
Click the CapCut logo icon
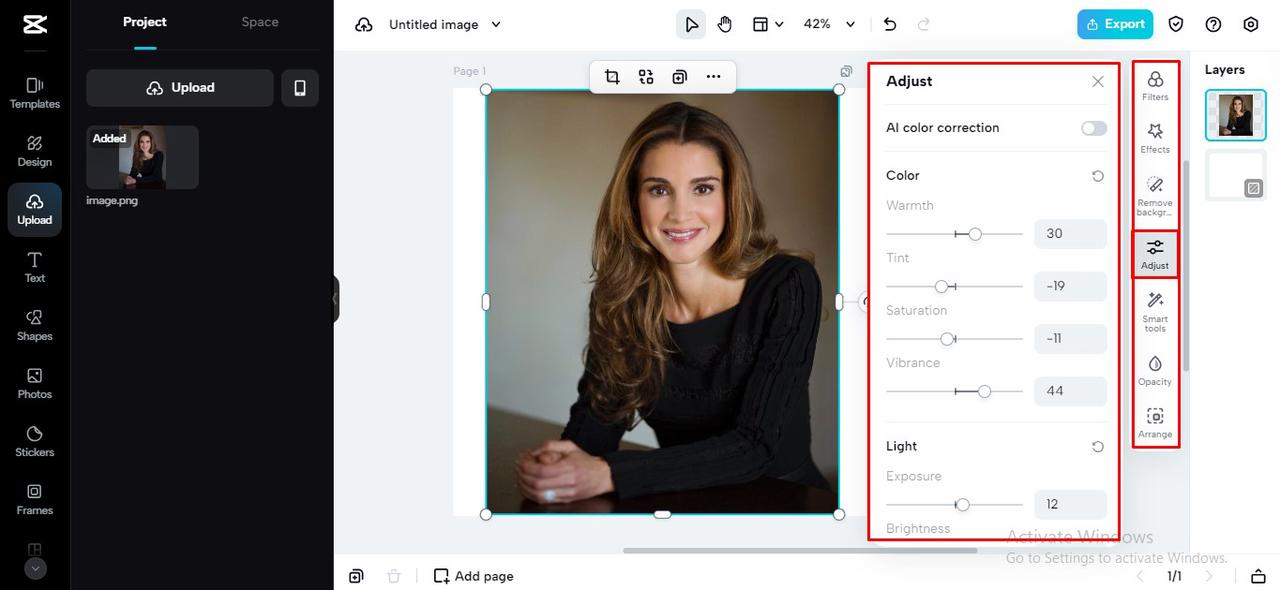[34, 25]
